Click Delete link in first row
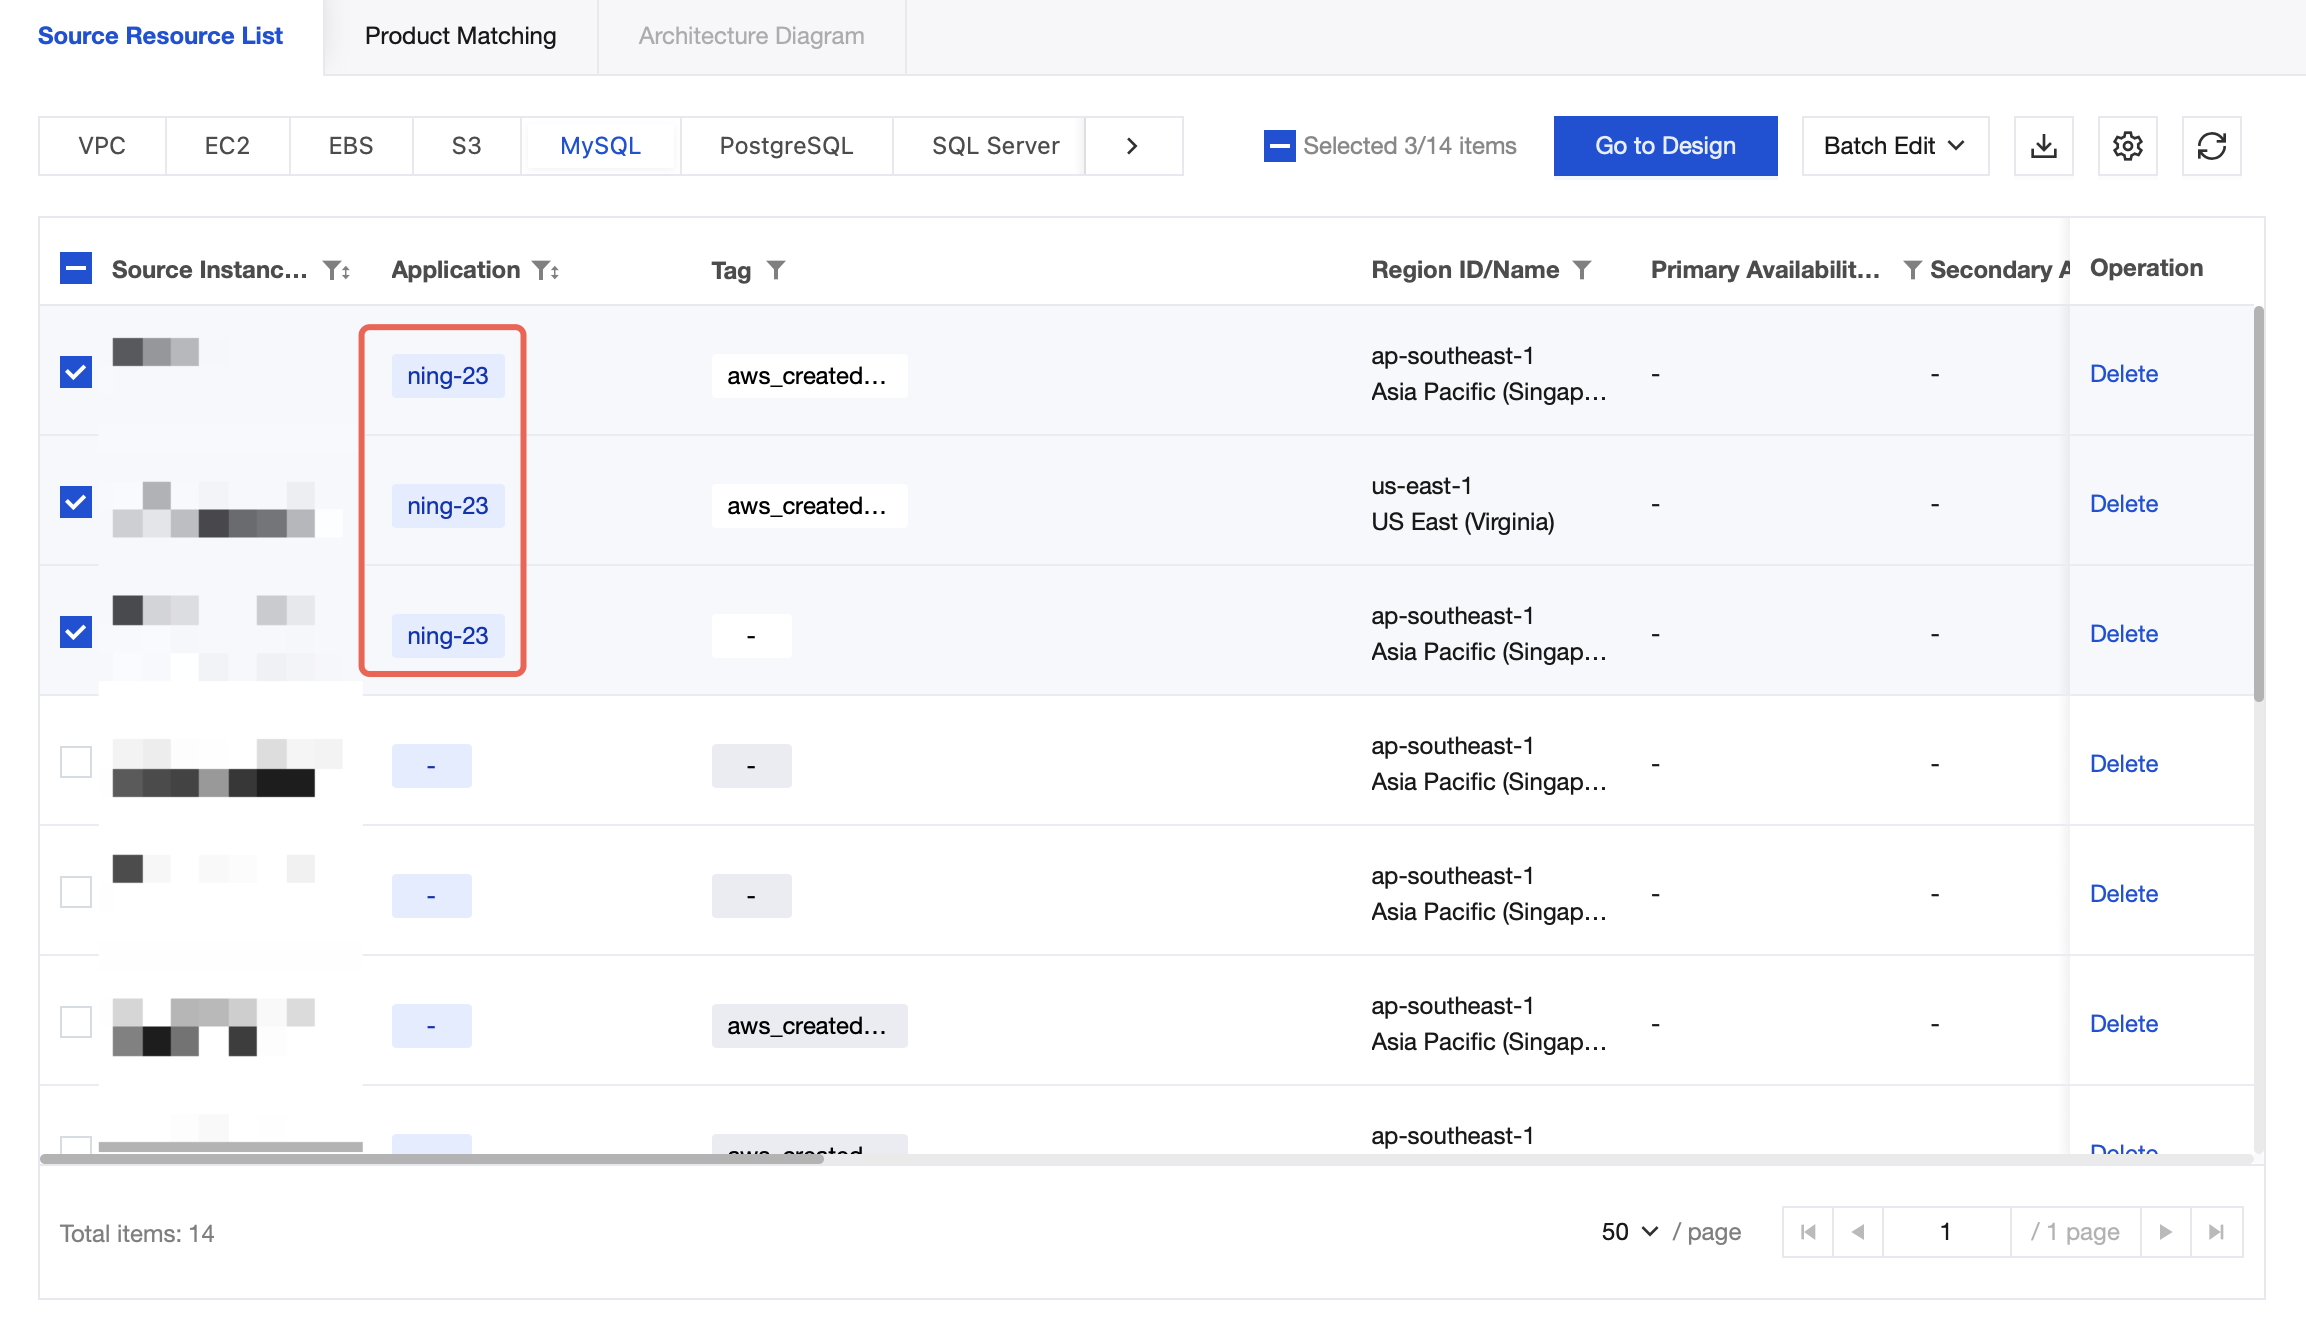The width and height of the screenshot is (2306, 1338). pyautogui.click(x=2123, y=374)
